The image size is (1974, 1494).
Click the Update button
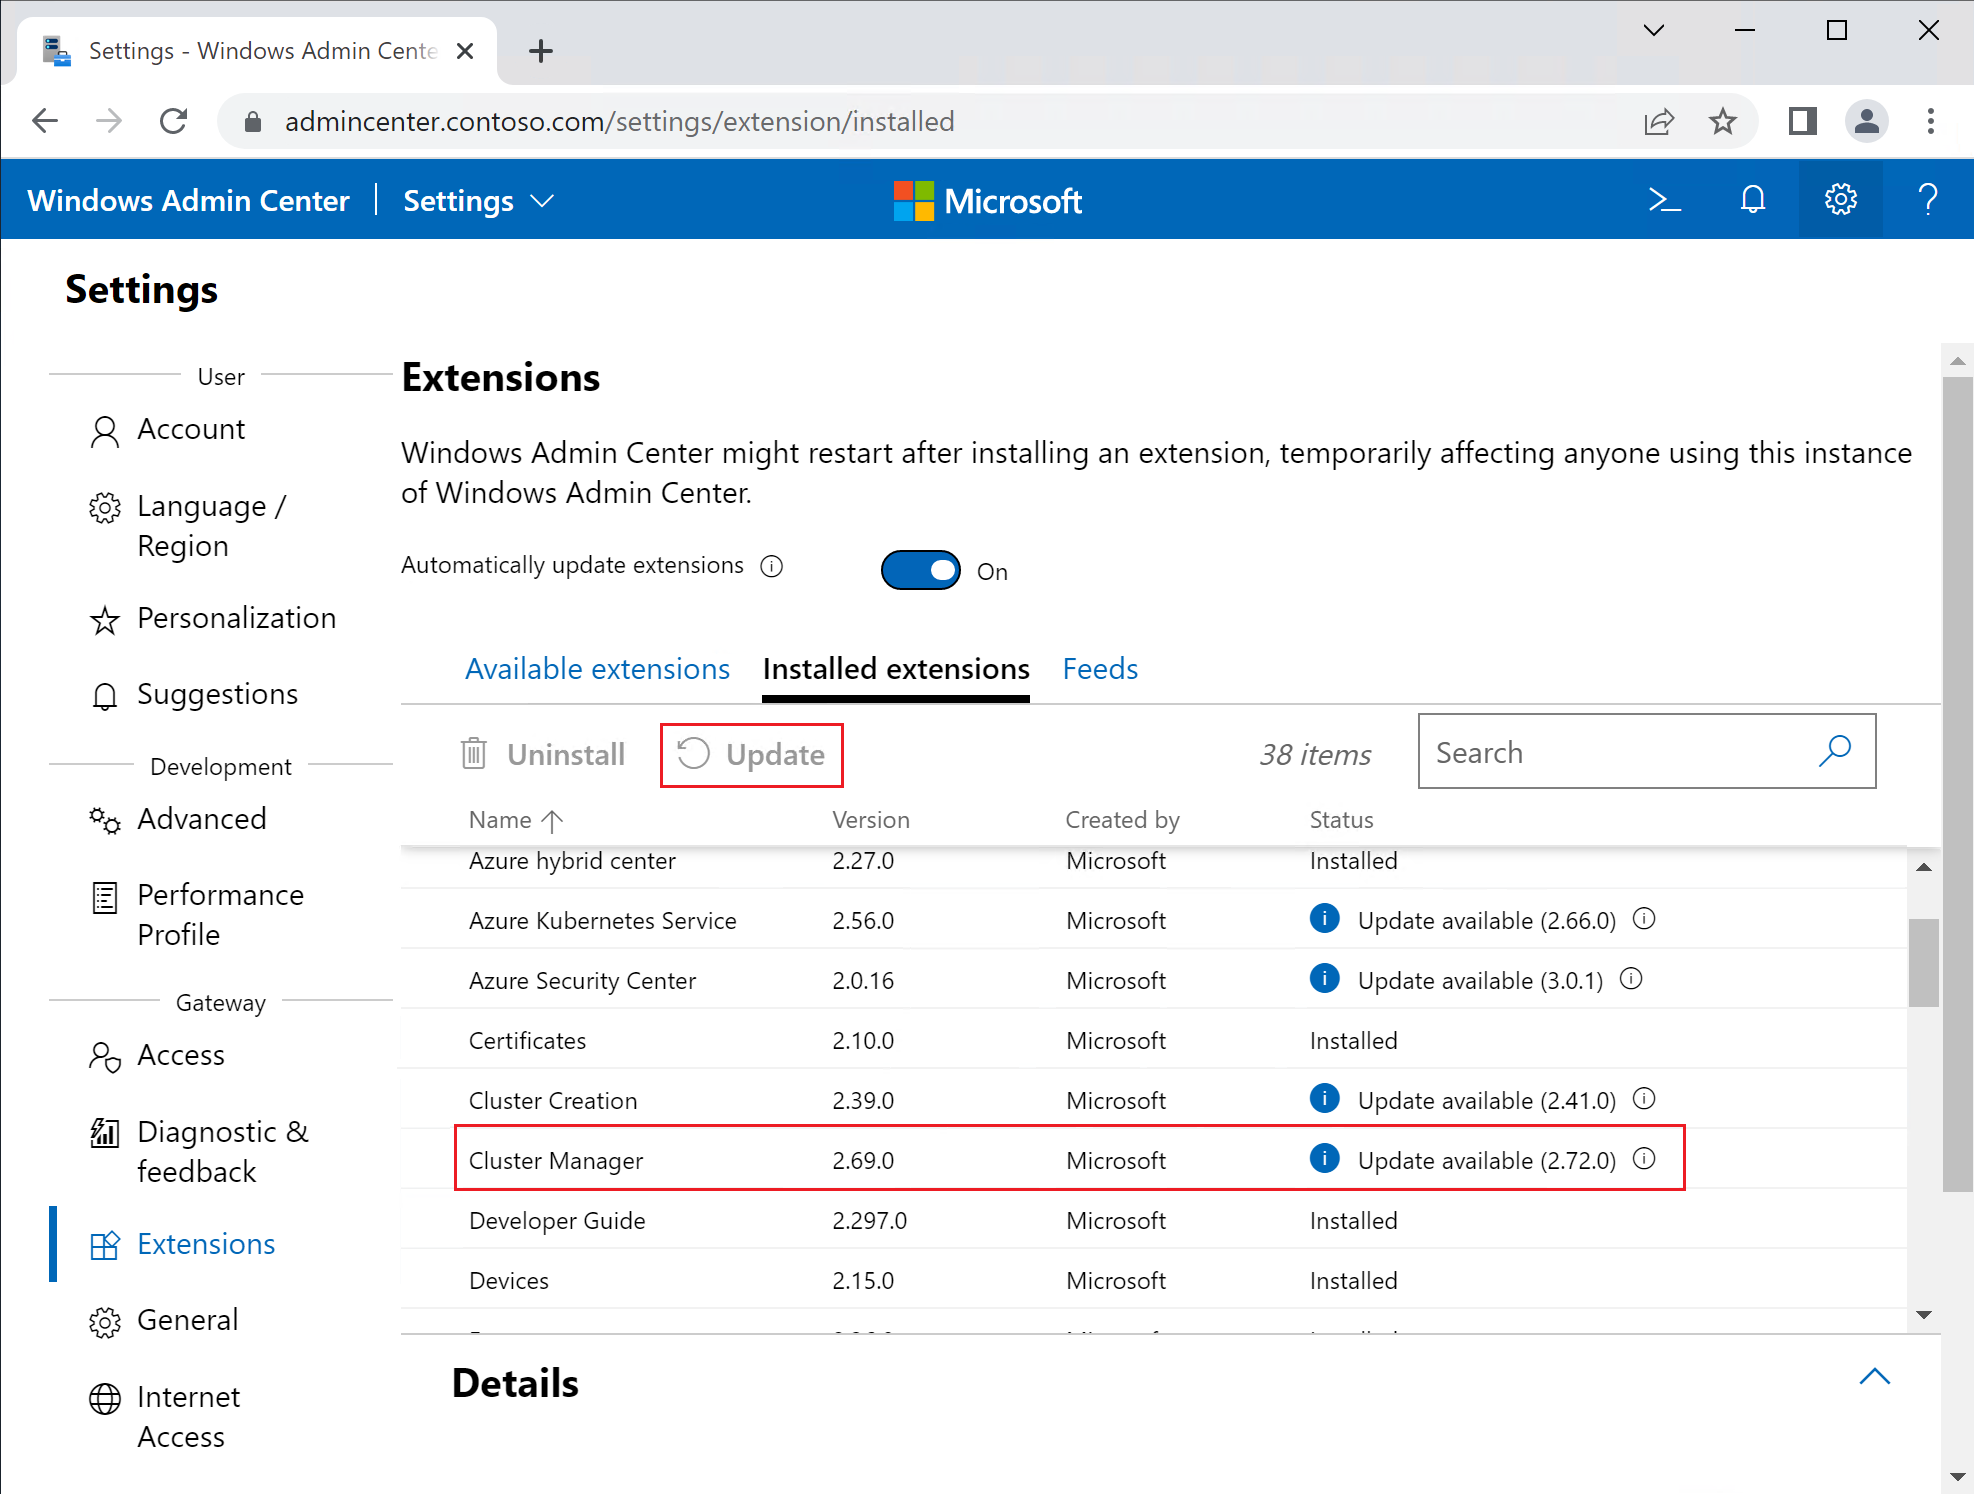pos(751,754)
